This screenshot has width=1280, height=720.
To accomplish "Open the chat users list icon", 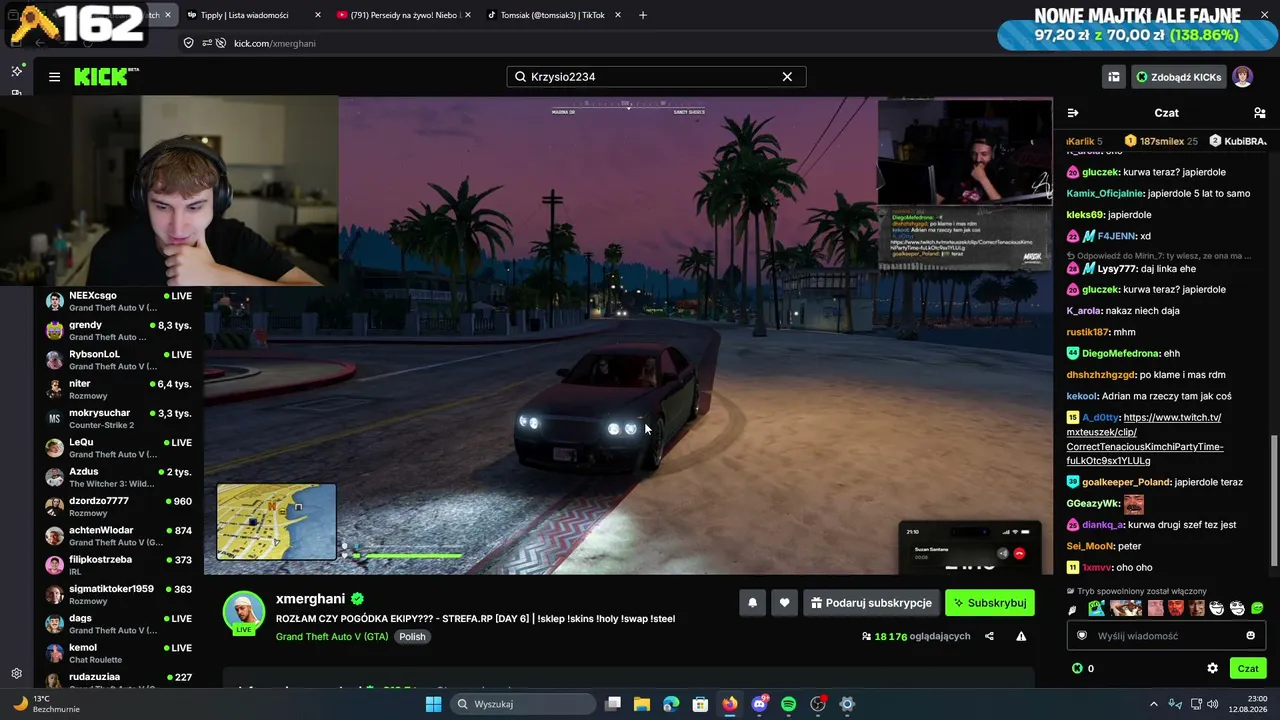I will point(1259,113).
